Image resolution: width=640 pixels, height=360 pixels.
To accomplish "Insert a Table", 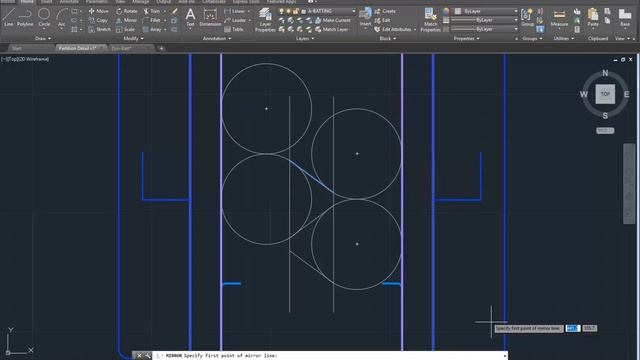I will [234, 29].
